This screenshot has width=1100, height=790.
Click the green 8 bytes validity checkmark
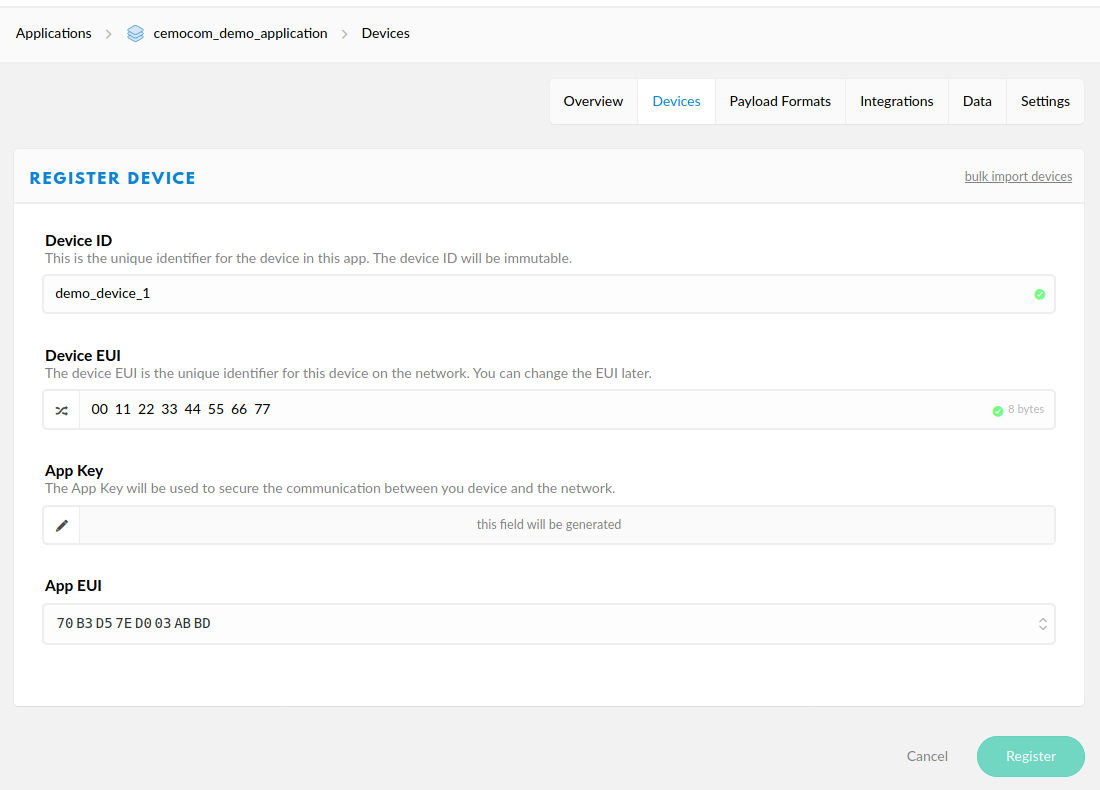click(998, 411)
